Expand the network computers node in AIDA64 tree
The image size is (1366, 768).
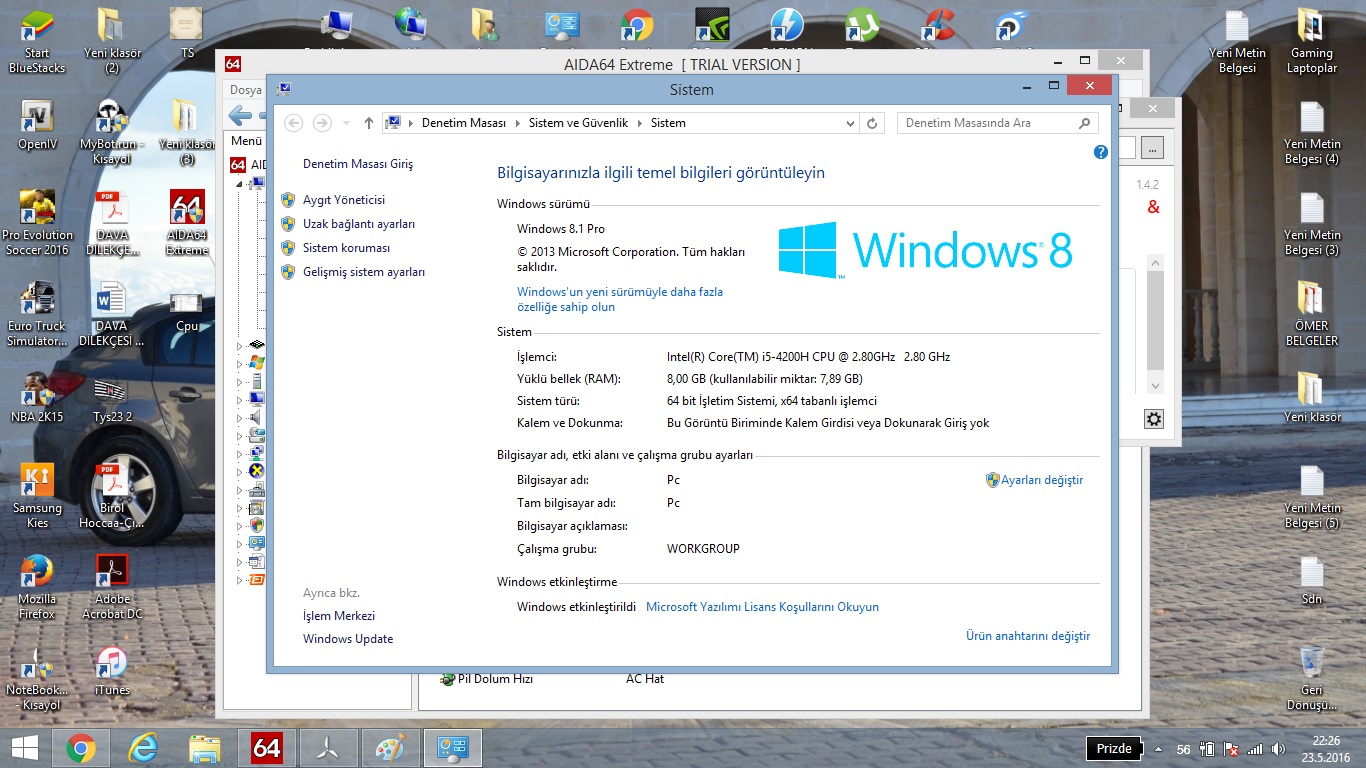coord(239,454)
